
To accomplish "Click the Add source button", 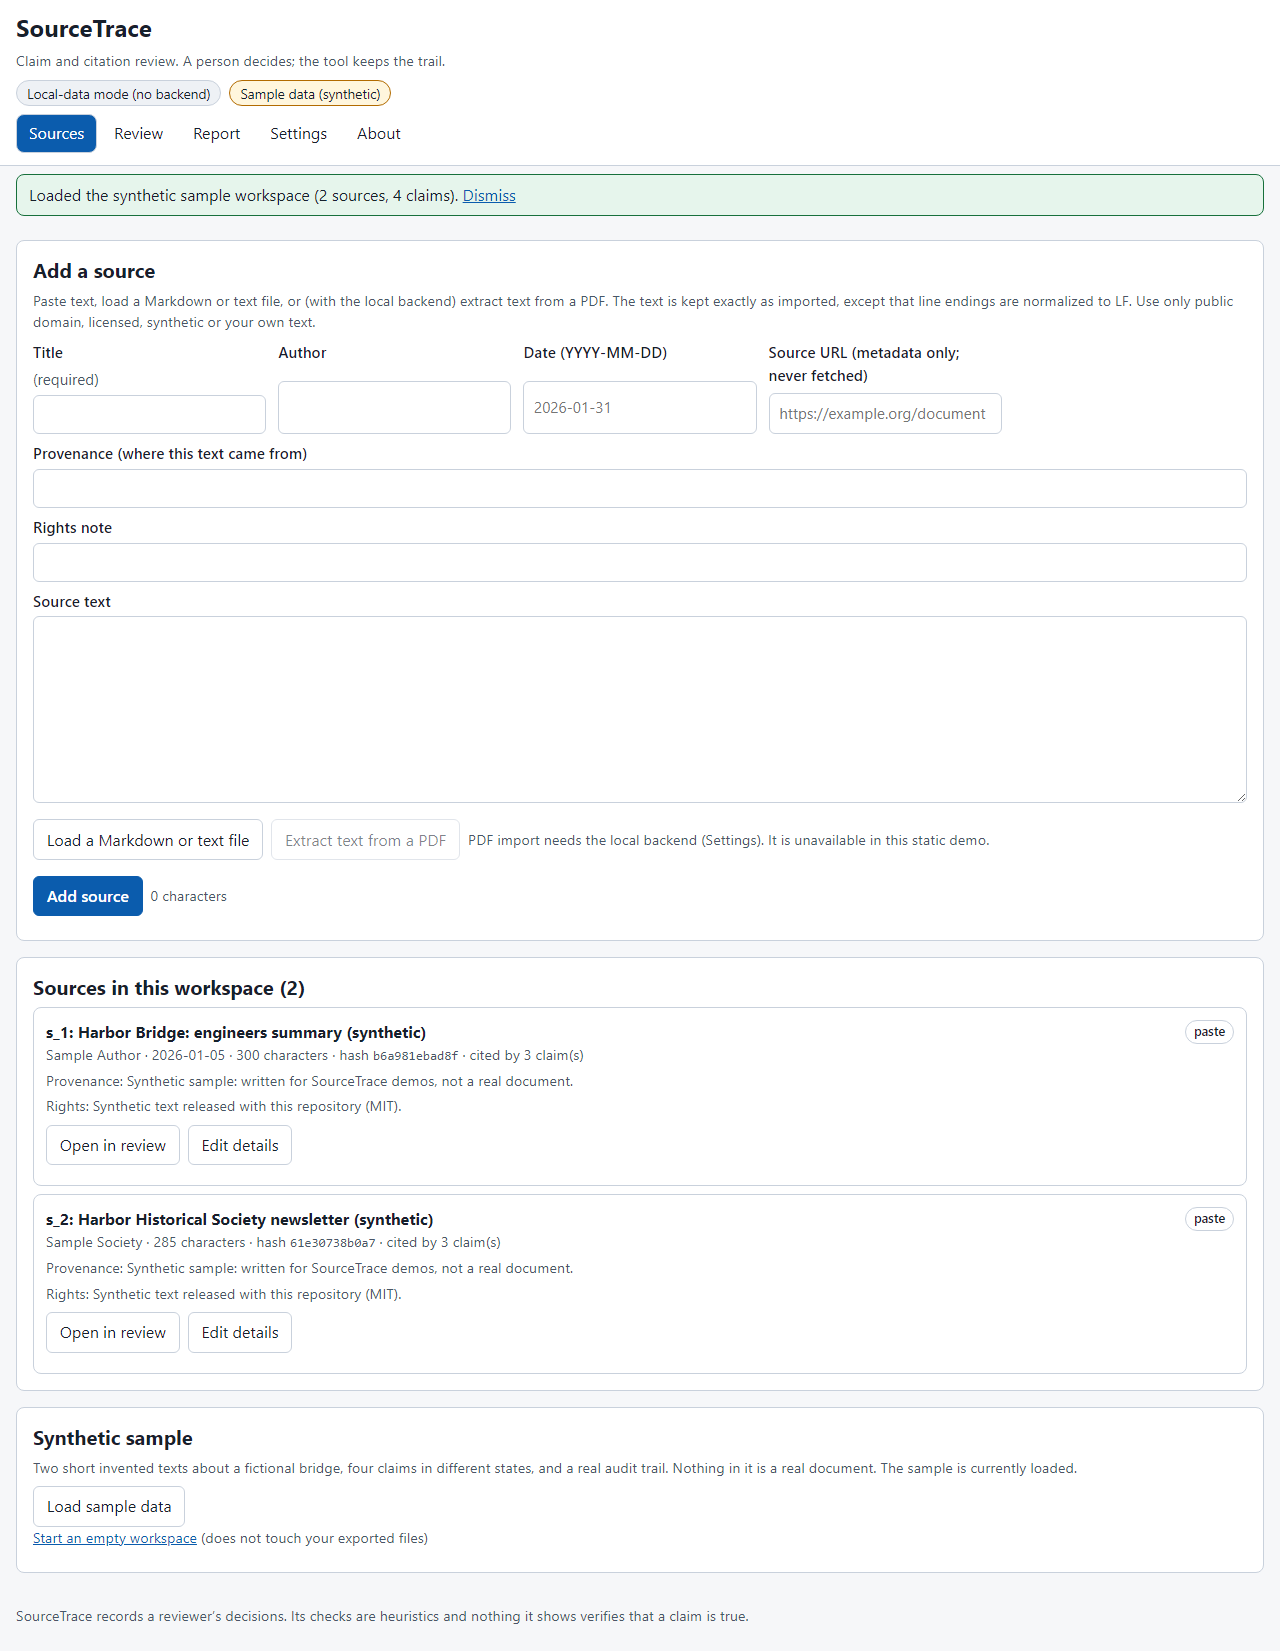I will click(88, 896).
